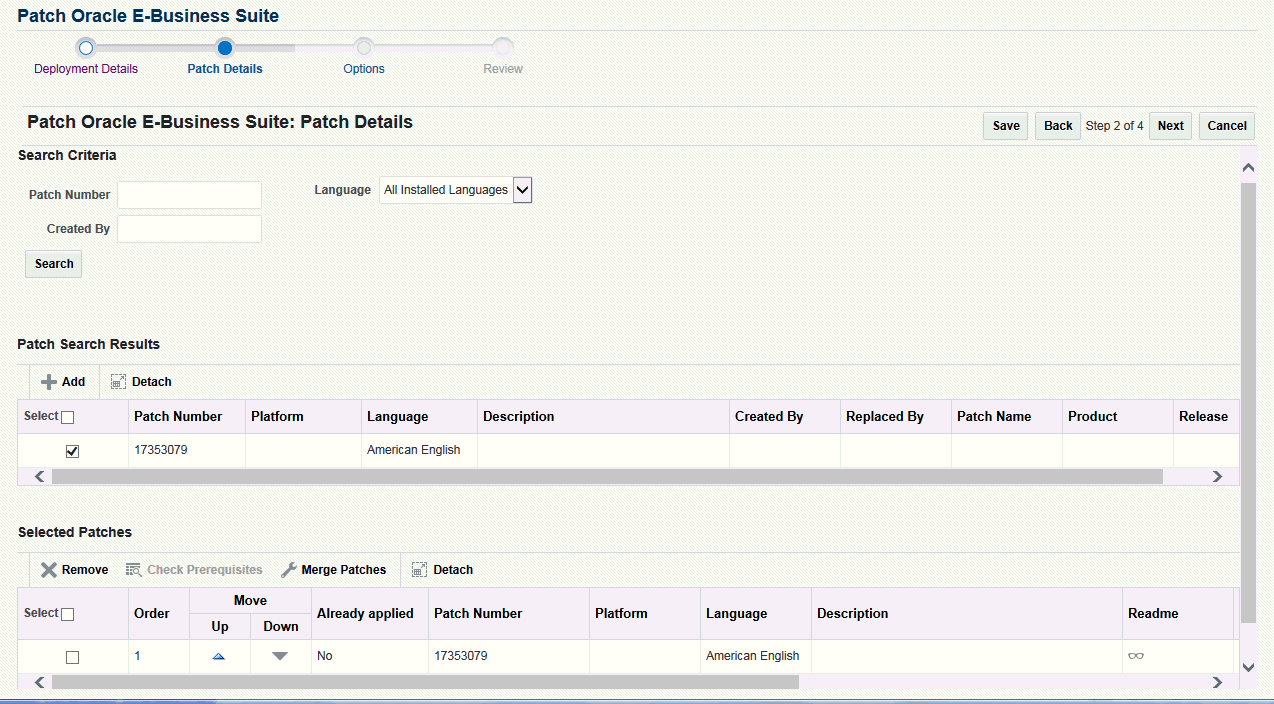This screenshot has height=704, width=1274.
Task: Click the page vertical scrollbar up arrow
Action: [x=1248, y=169]
